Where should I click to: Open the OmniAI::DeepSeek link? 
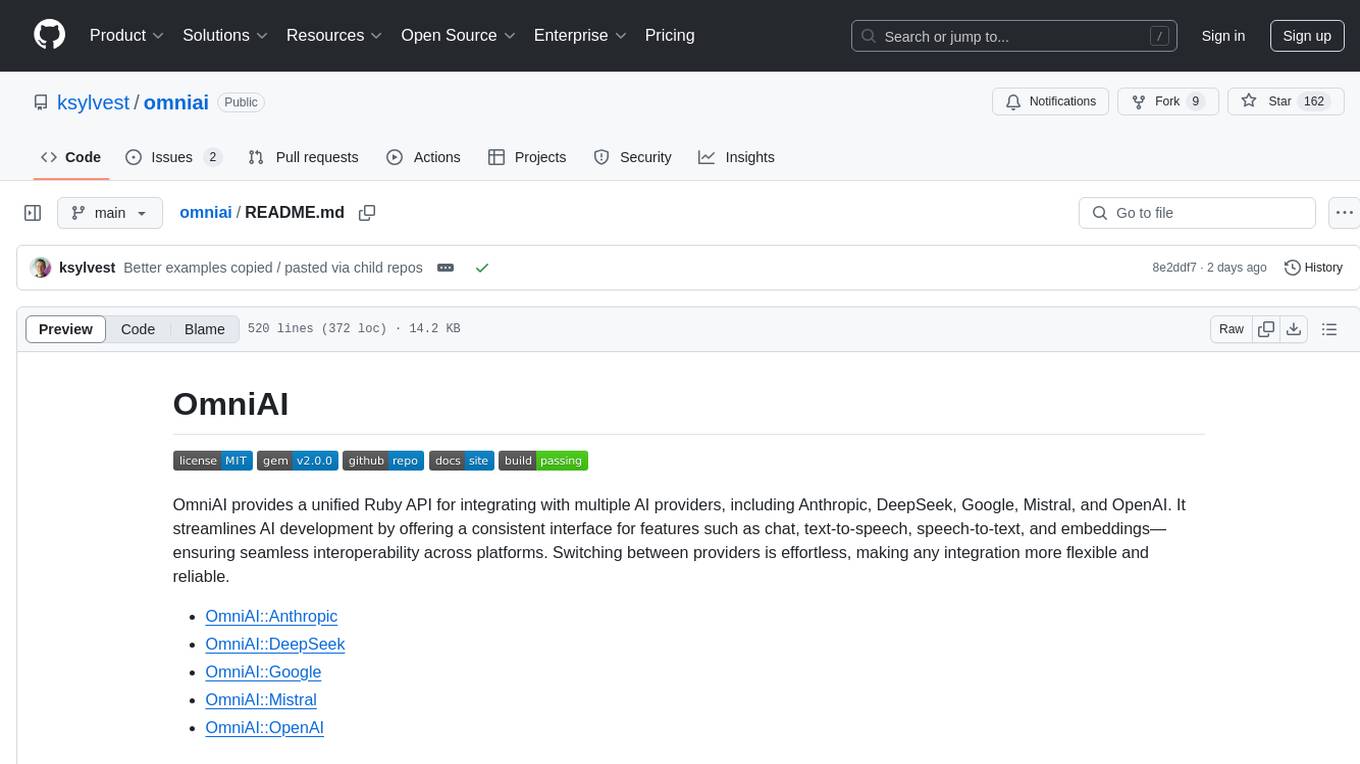click(x=275, y=644)
